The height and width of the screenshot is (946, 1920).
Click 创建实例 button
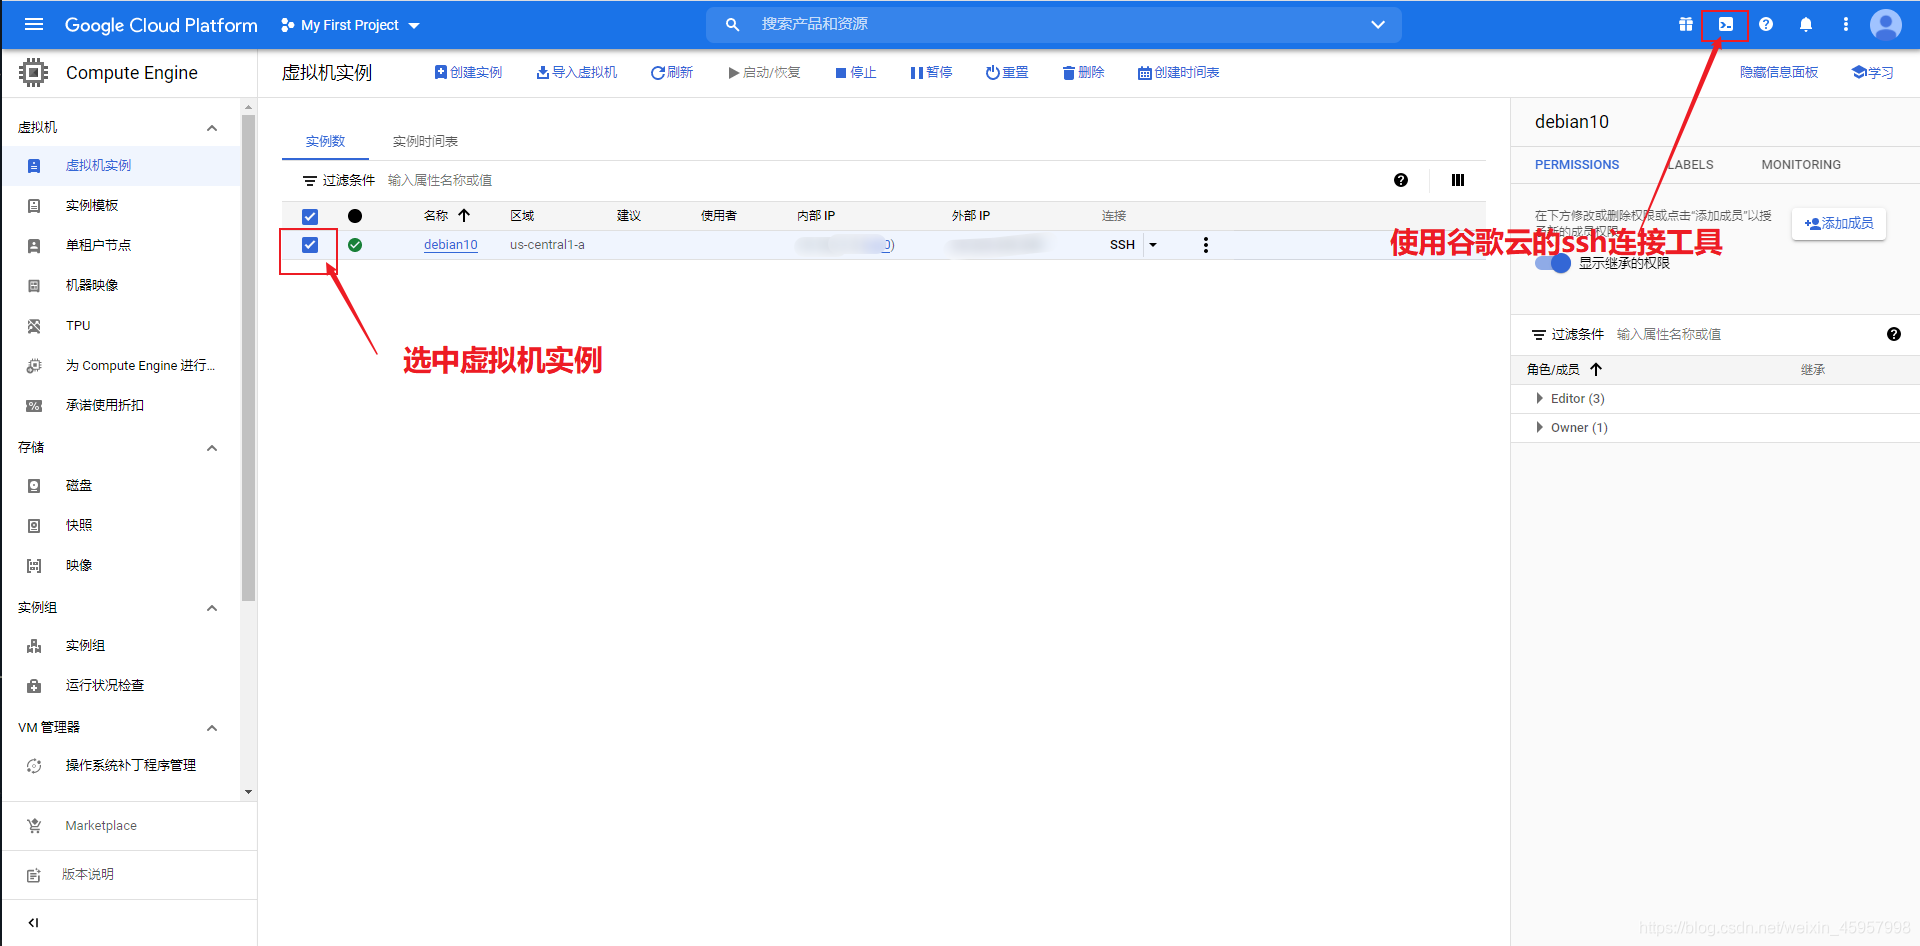click(x=468, y=72)
